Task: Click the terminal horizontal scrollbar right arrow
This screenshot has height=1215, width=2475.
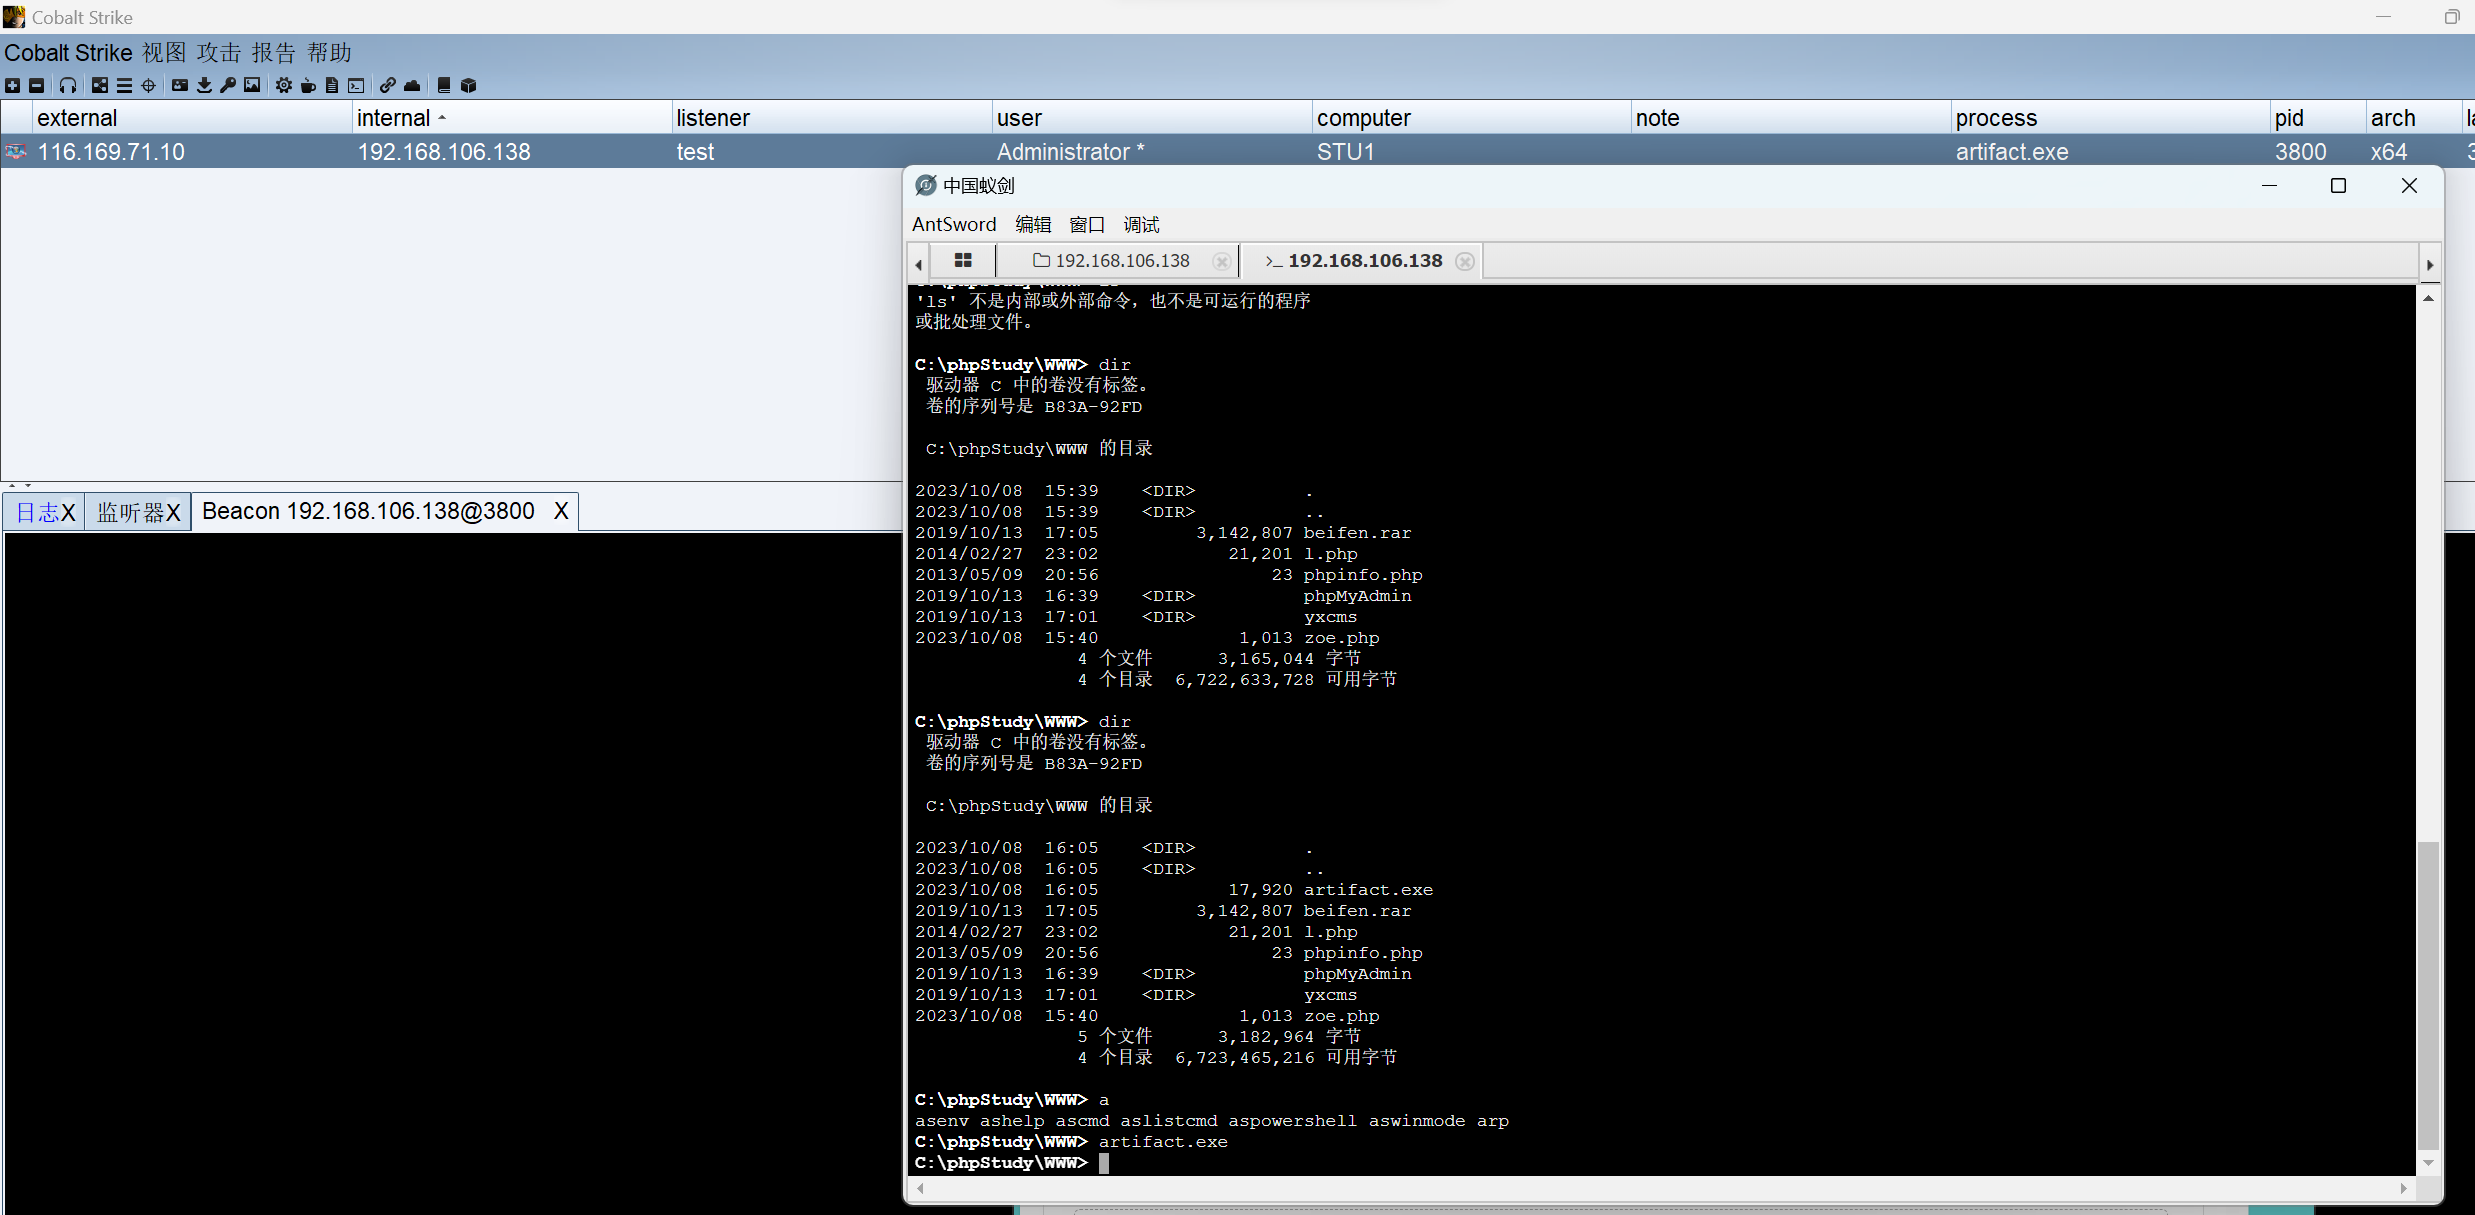Action: click(2404, 1188)
